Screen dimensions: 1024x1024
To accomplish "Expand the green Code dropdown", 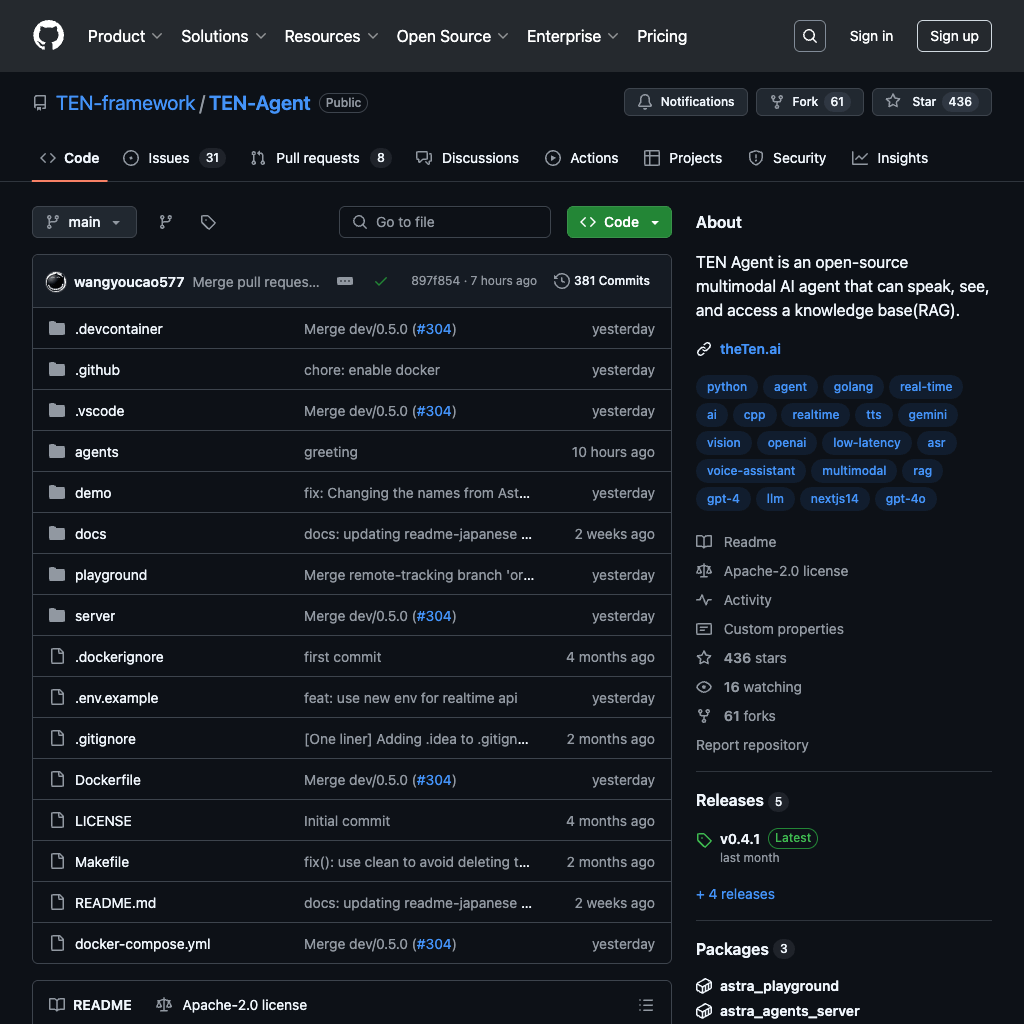I will [x=619, y=222].
